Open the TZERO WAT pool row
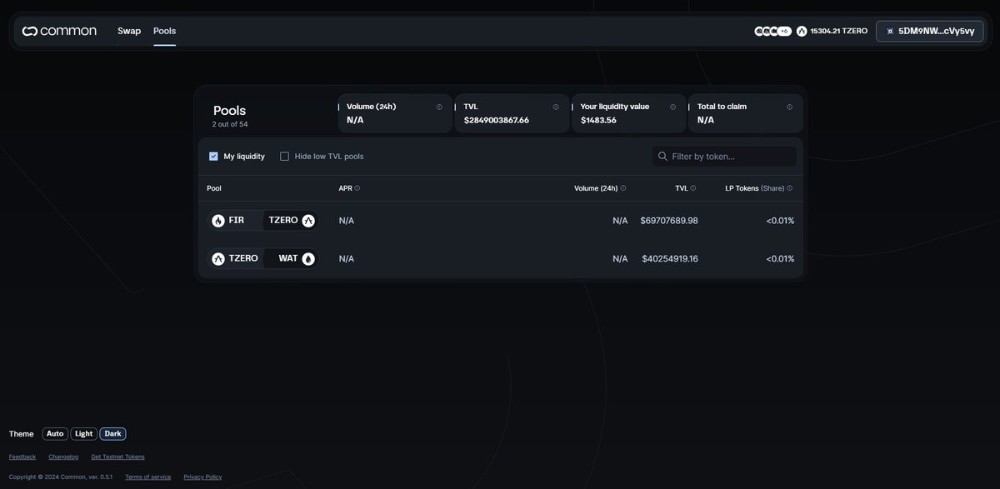Image resolution: width=1000 pixels, height=489 pixels. pos(501,259)
